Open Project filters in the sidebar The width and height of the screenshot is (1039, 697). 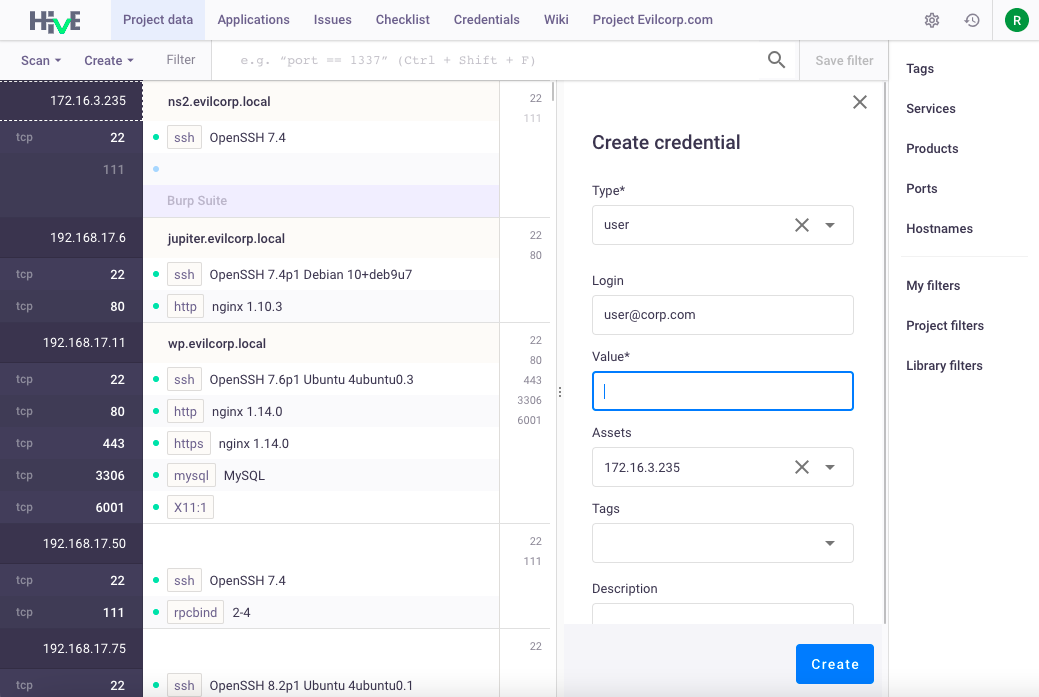[x=944, y=325]
